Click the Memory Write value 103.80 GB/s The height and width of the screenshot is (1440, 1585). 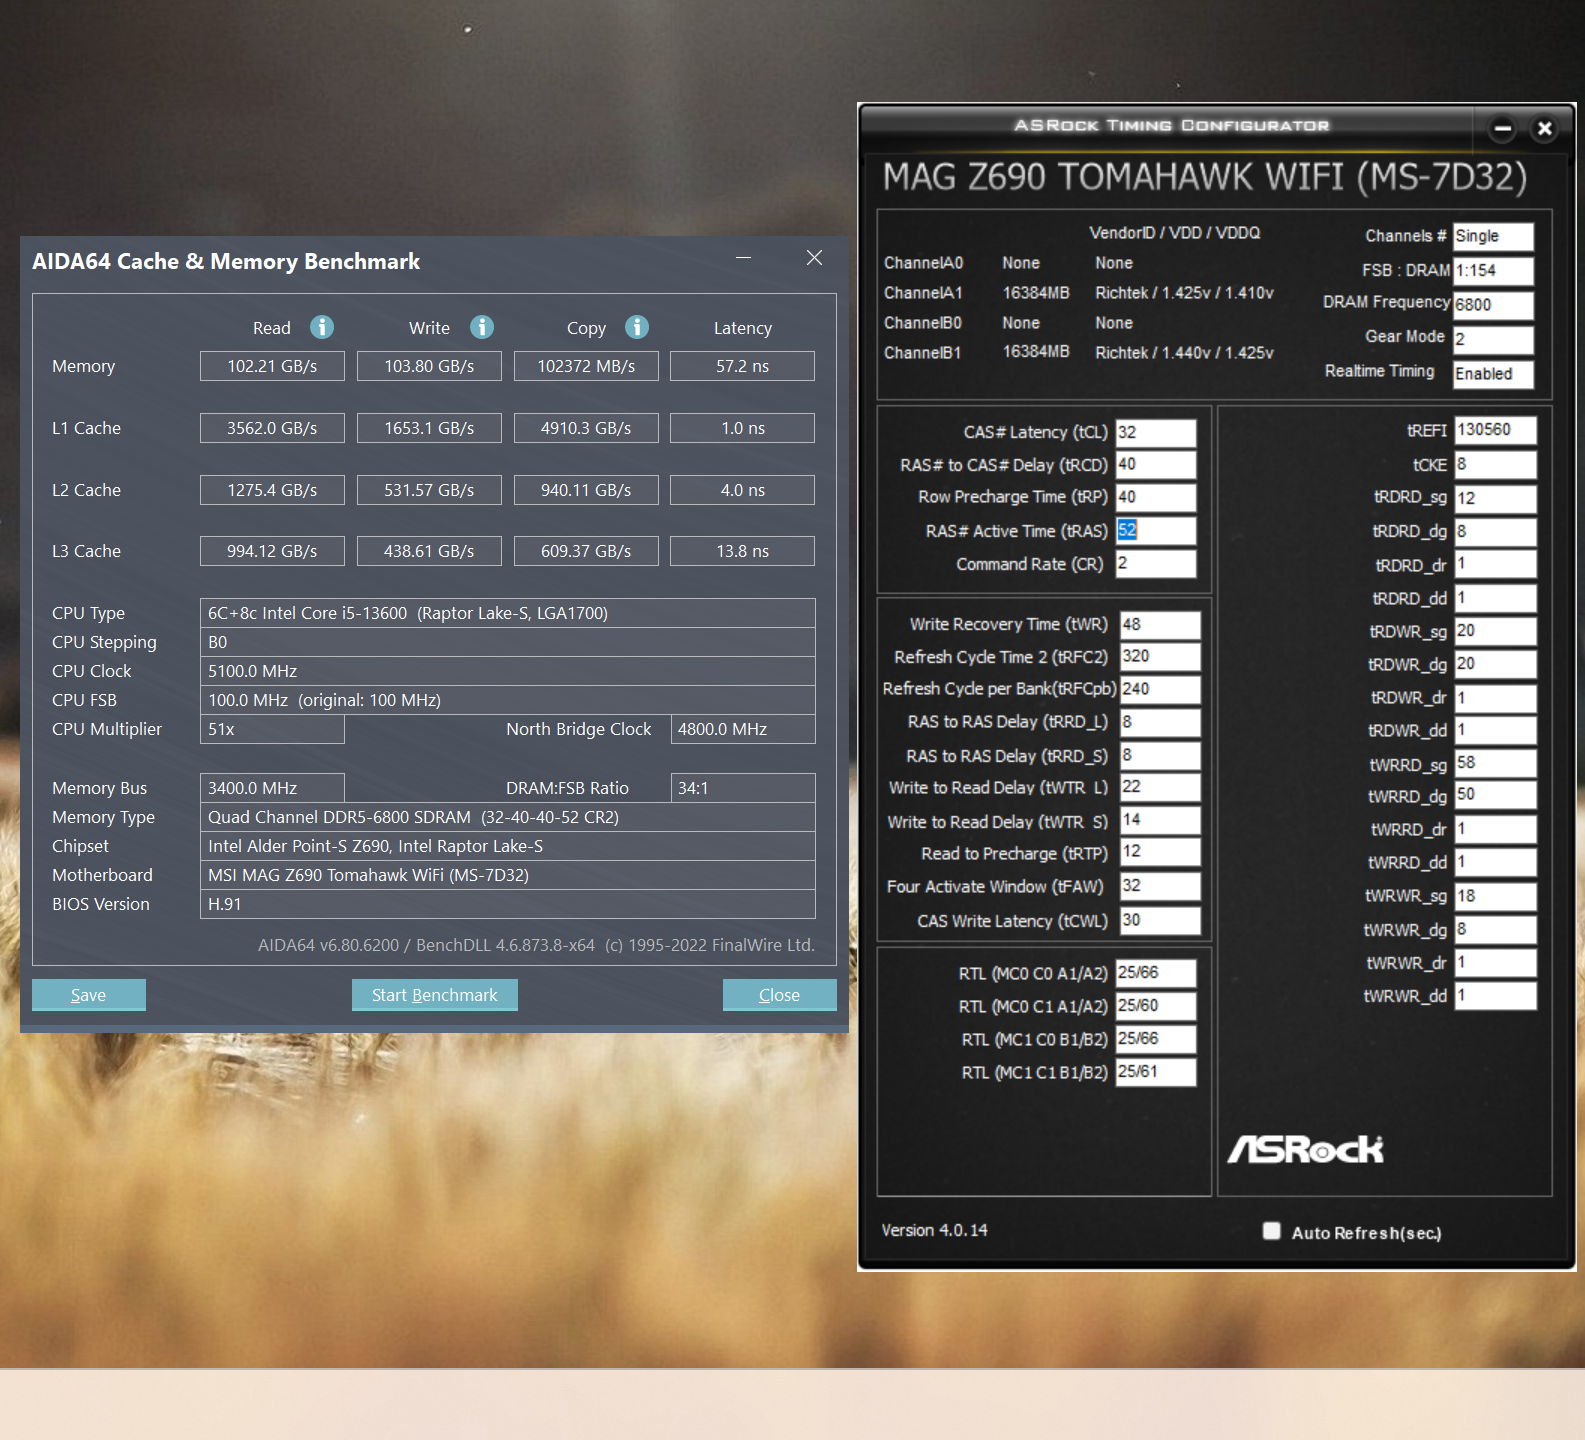pos(429,366)
